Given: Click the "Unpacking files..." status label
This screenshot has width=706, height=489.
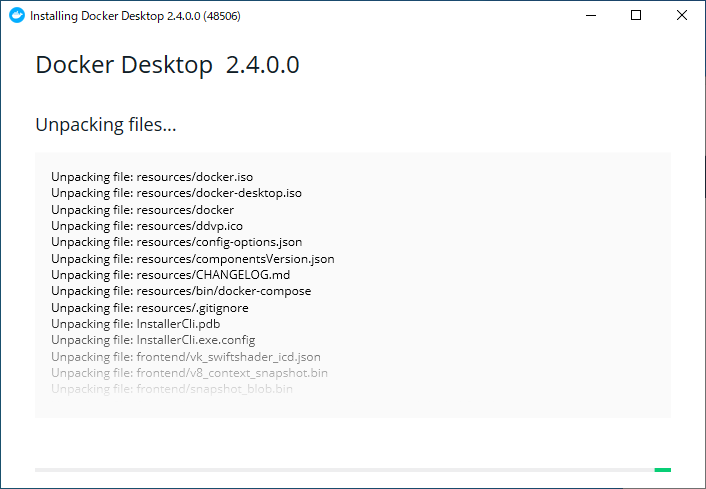Looking at the screenshot, I should 106,125.
